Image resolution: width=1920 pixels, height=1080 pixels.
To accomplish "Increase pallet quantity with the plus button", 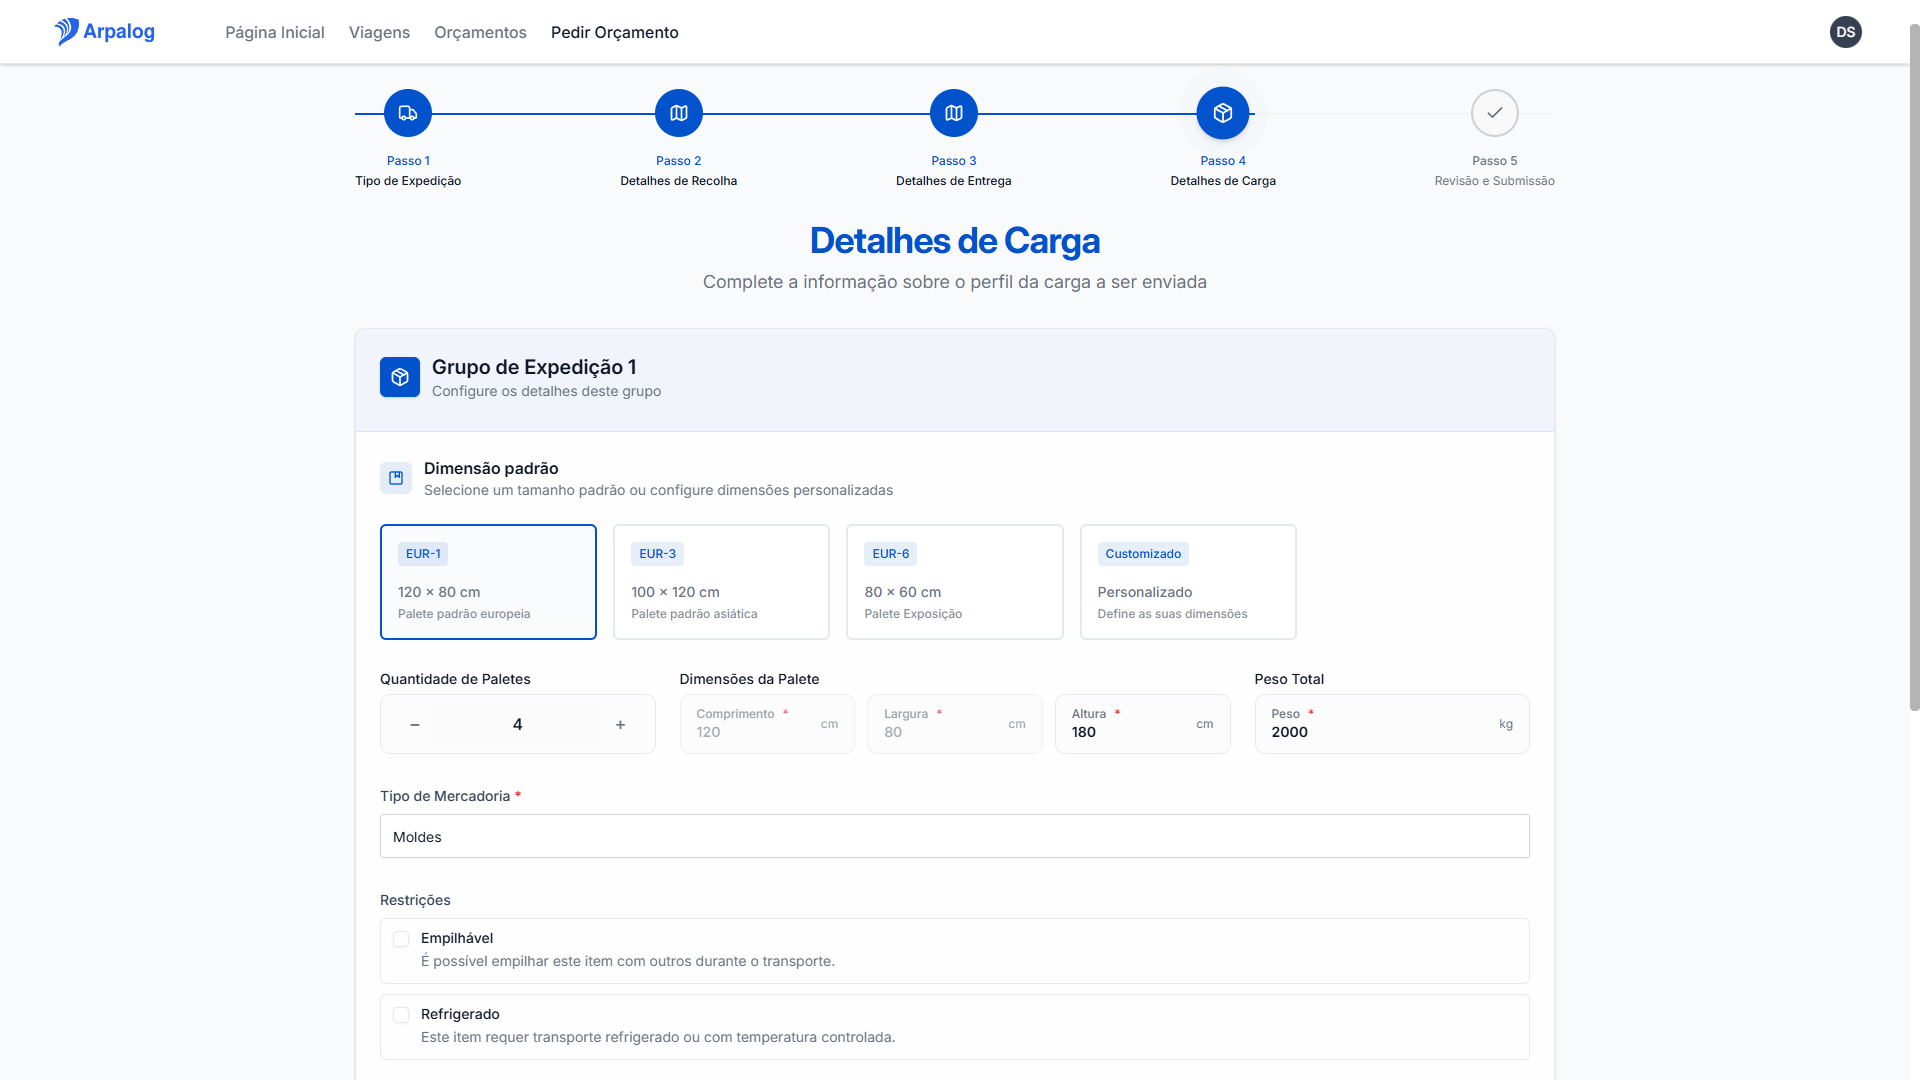I will pos(620,724).
